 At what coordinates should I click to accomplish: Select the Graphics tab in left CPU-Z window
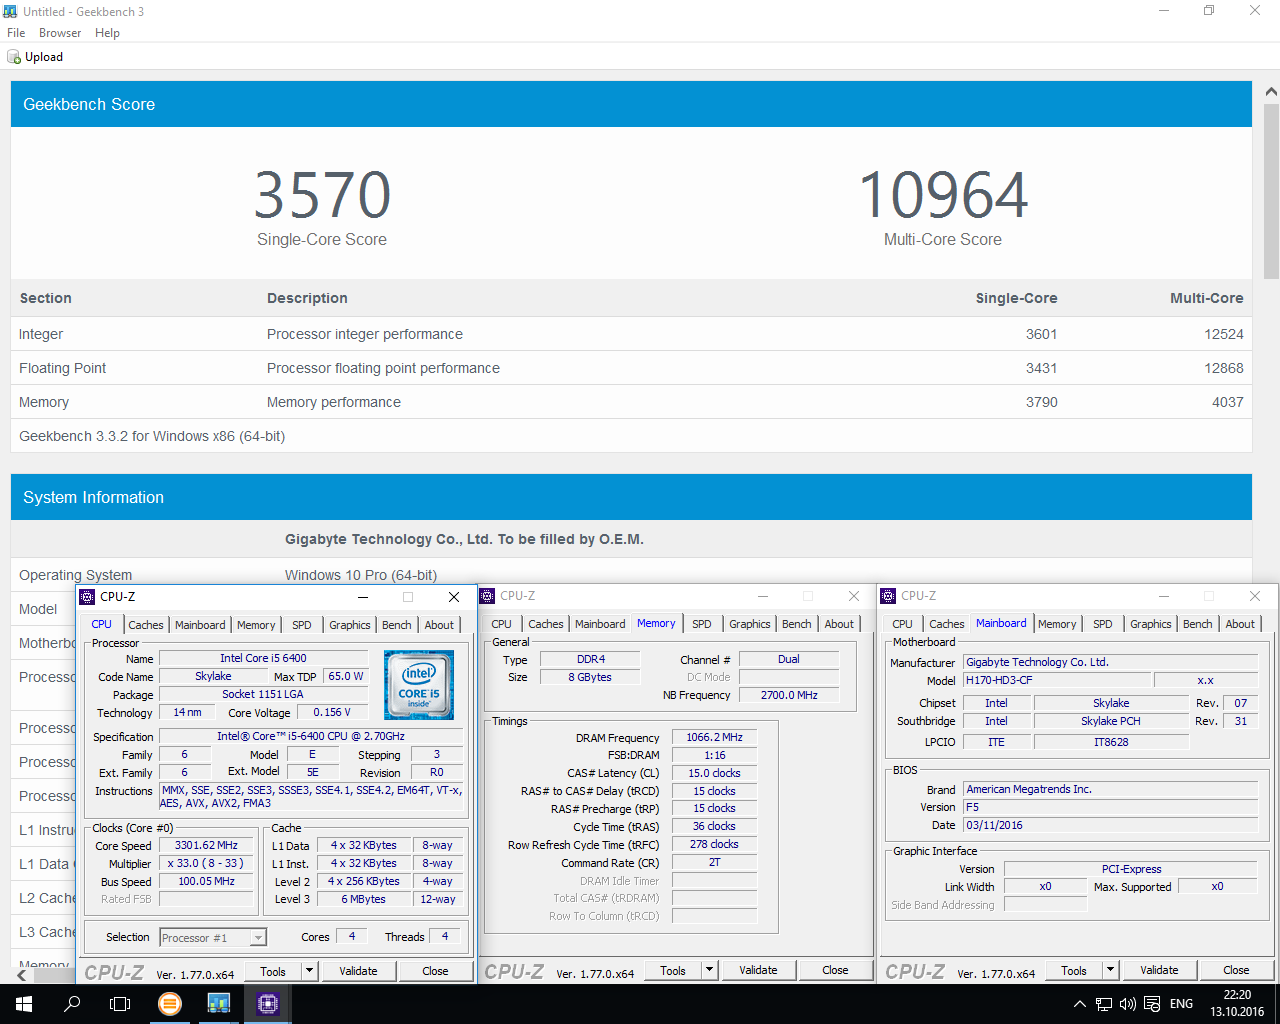pos(350,625)
